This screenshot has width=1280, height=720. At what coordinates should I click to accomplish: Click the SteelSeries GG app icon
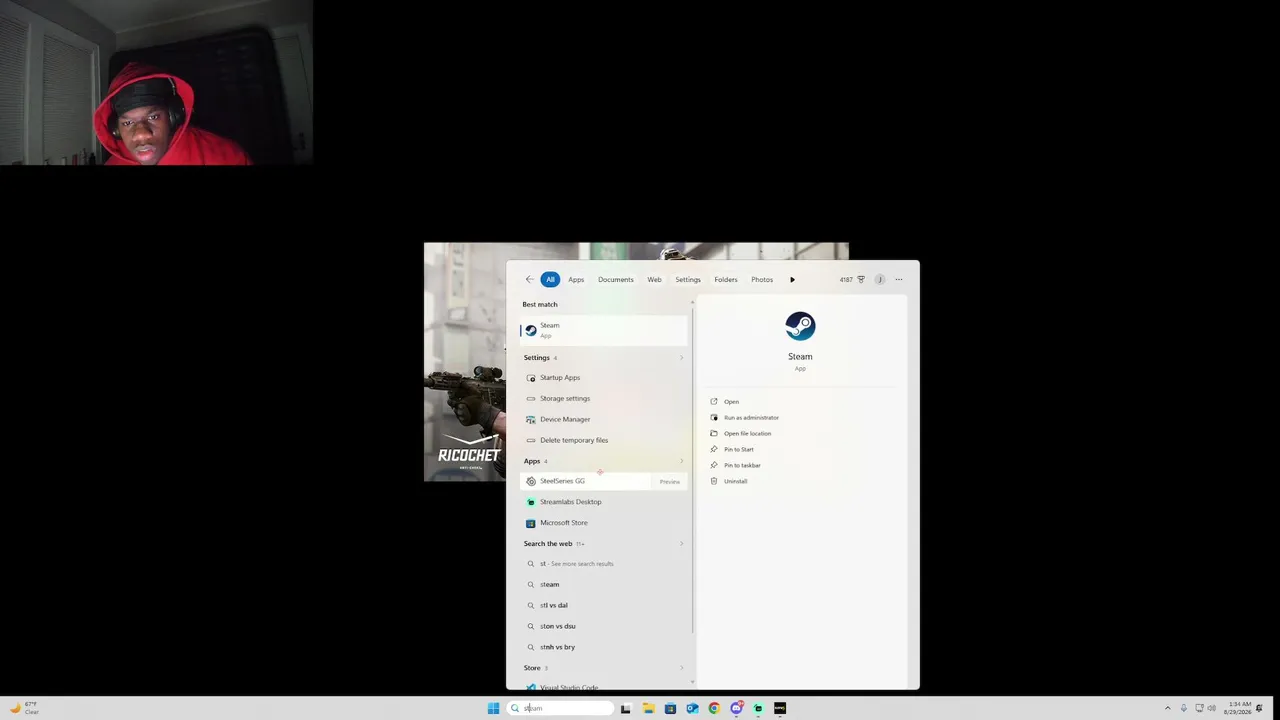pos(531,481)
